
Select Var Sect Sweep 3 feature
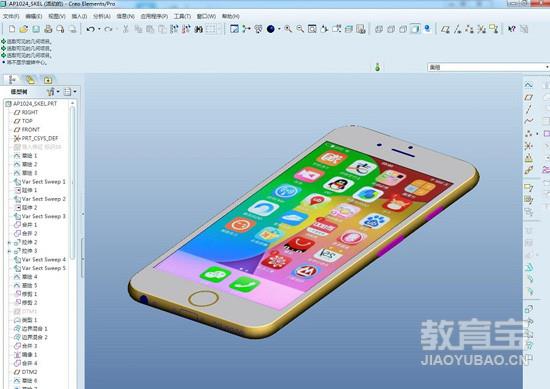click(x=40, y=216)
